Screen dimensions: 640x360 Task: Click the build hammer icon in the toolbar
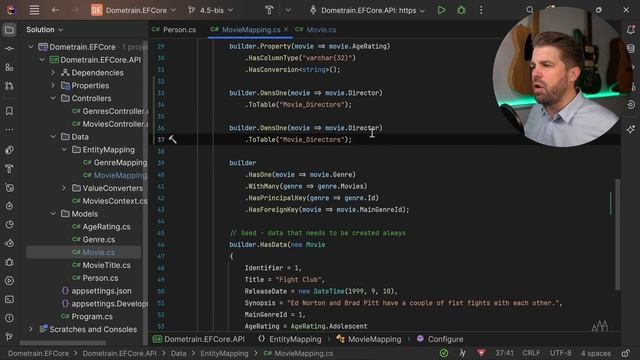point(269,10)
